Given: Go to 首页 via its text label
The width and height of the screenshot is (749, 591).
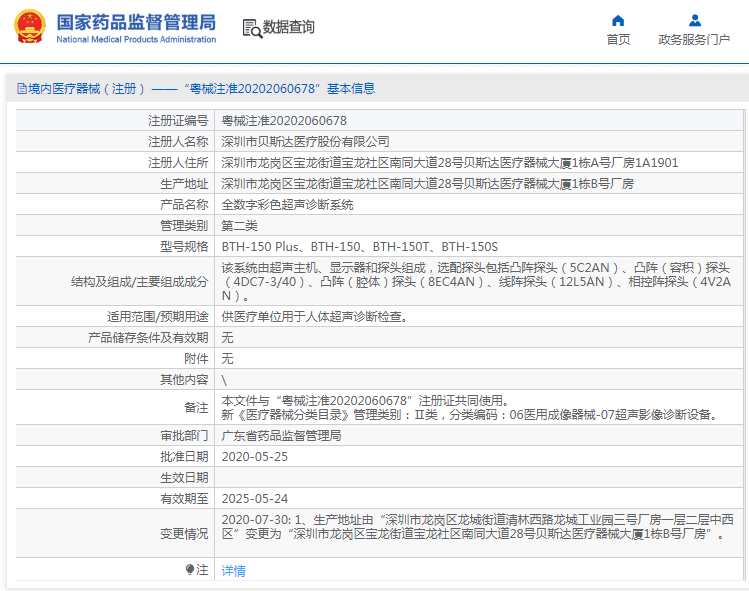Looking at the screenshot, I should click(x=618, y=40).
